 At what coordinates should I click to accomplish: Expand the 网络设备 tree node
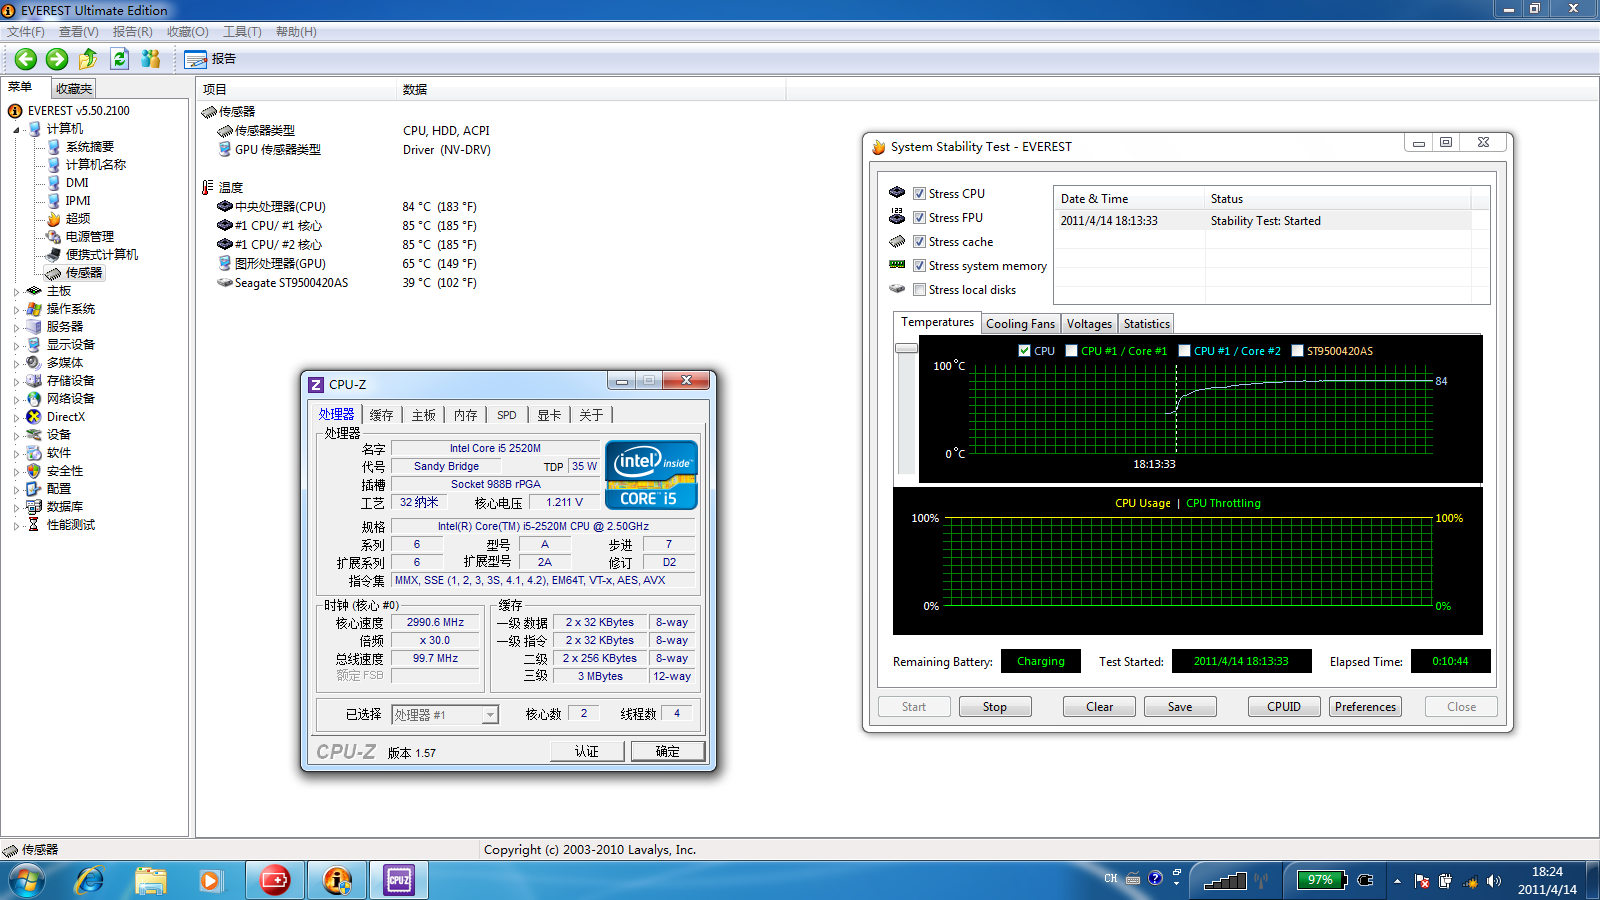pyautogui.click(x=16, y=400)
